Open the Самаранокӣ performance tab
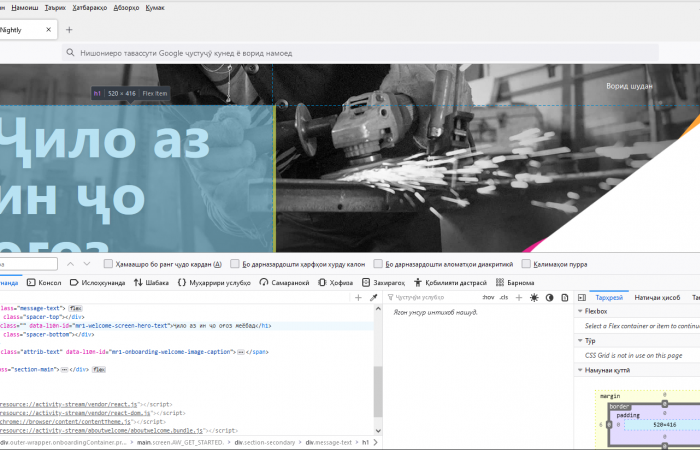The height and width of the screenshot is (450, 700). (x=284, y=283)
